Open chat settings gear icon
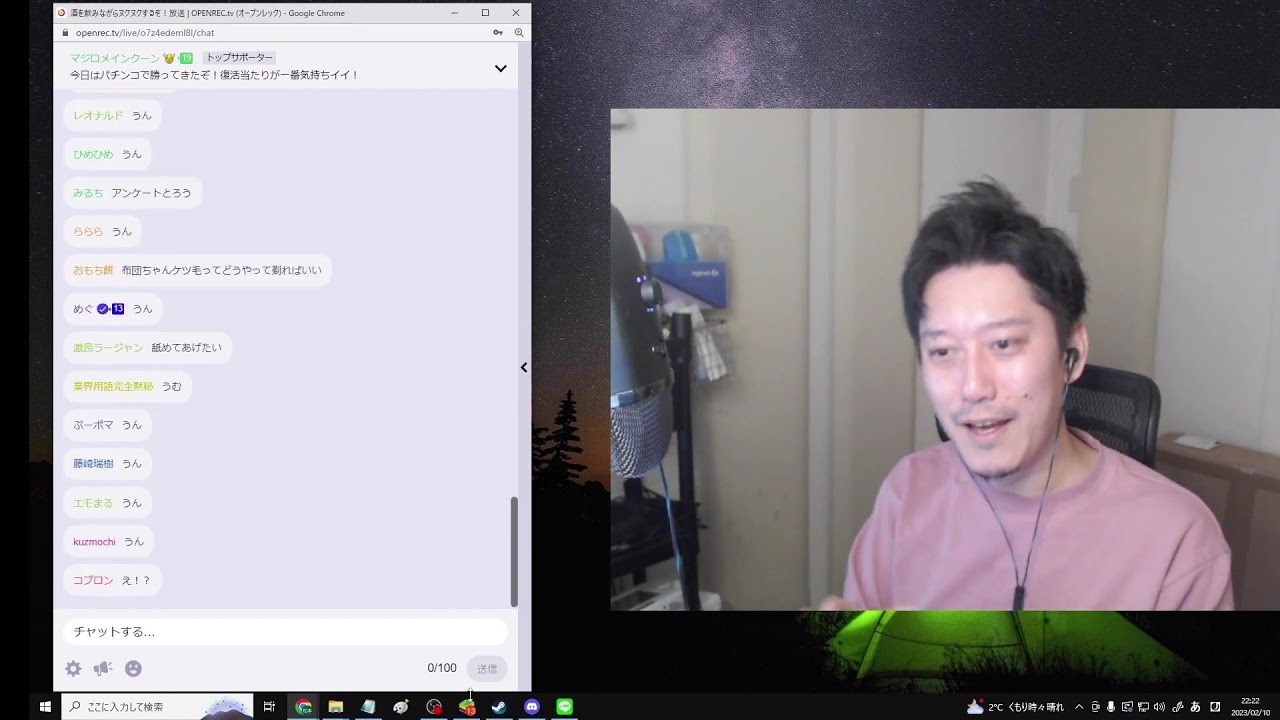Viewport: 1280px width, 720px height. [x=73, y=669]
